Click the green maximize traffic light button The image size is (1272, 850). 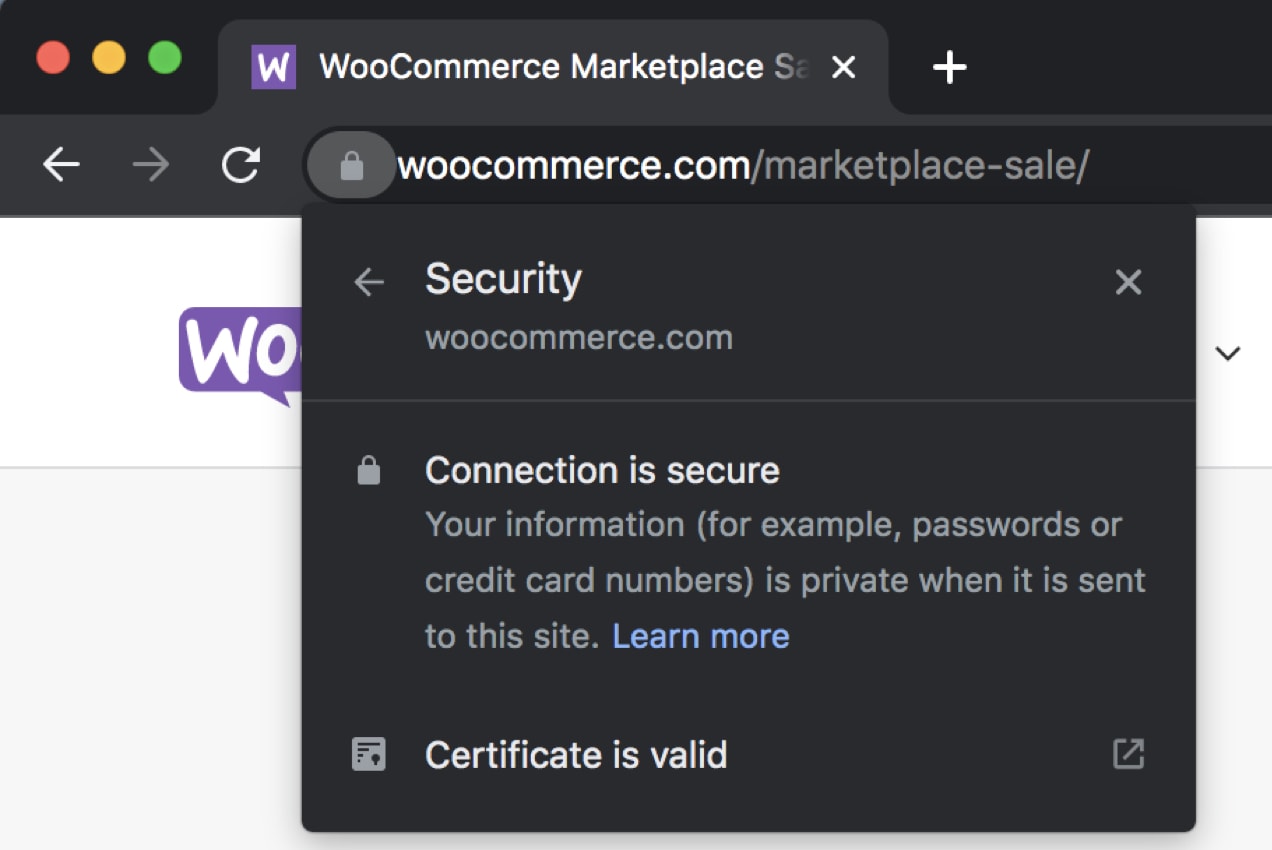pos(163,57)
